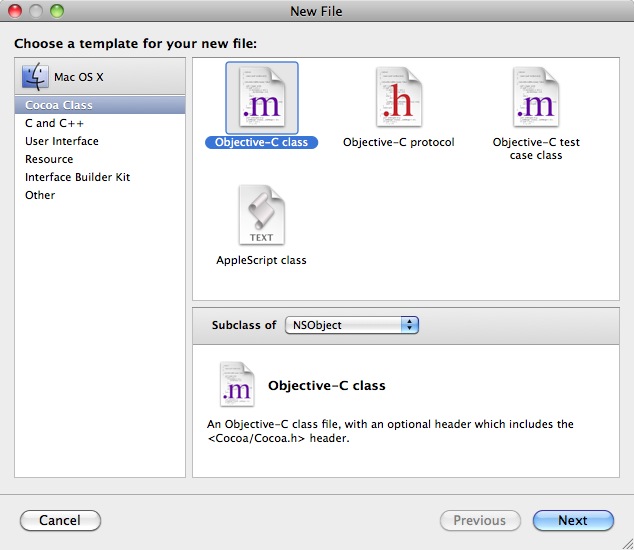Click the Objective-C test case class label
This screenshot has width=634, height=550.
pyautogui.click(x=536, y=148)
